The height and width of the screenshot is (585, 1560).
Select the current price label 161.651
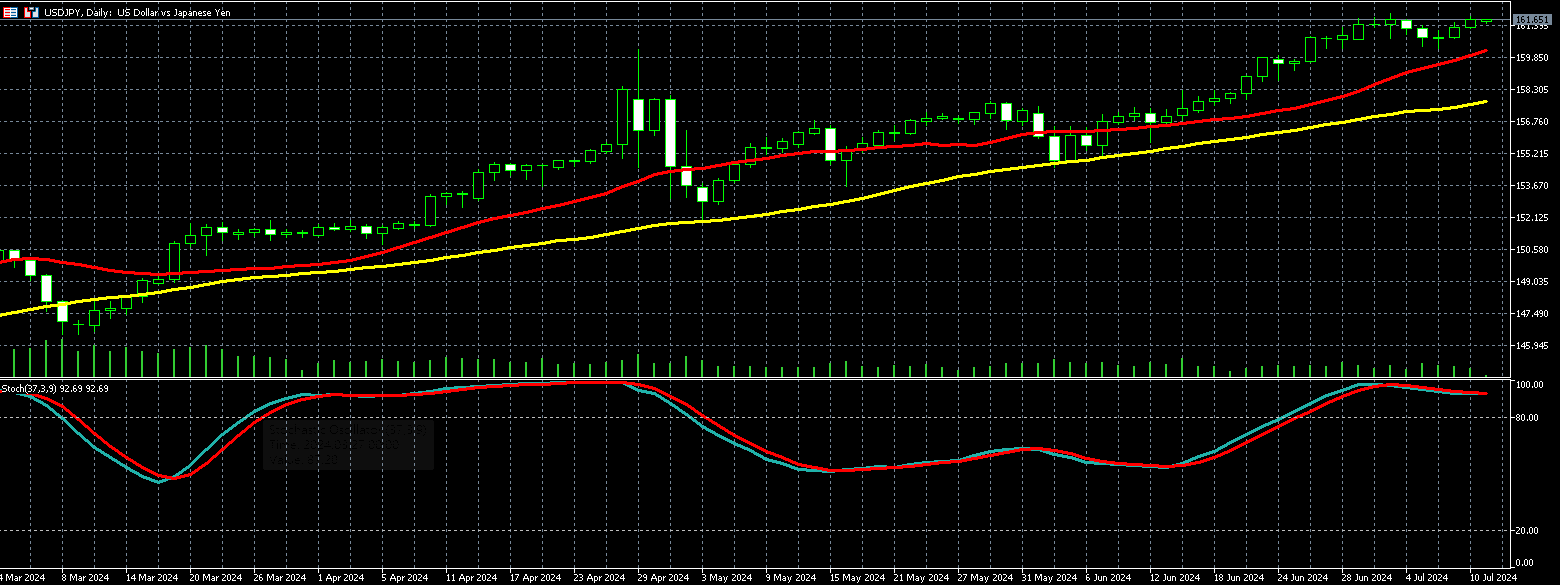(x=1531, y=20)
